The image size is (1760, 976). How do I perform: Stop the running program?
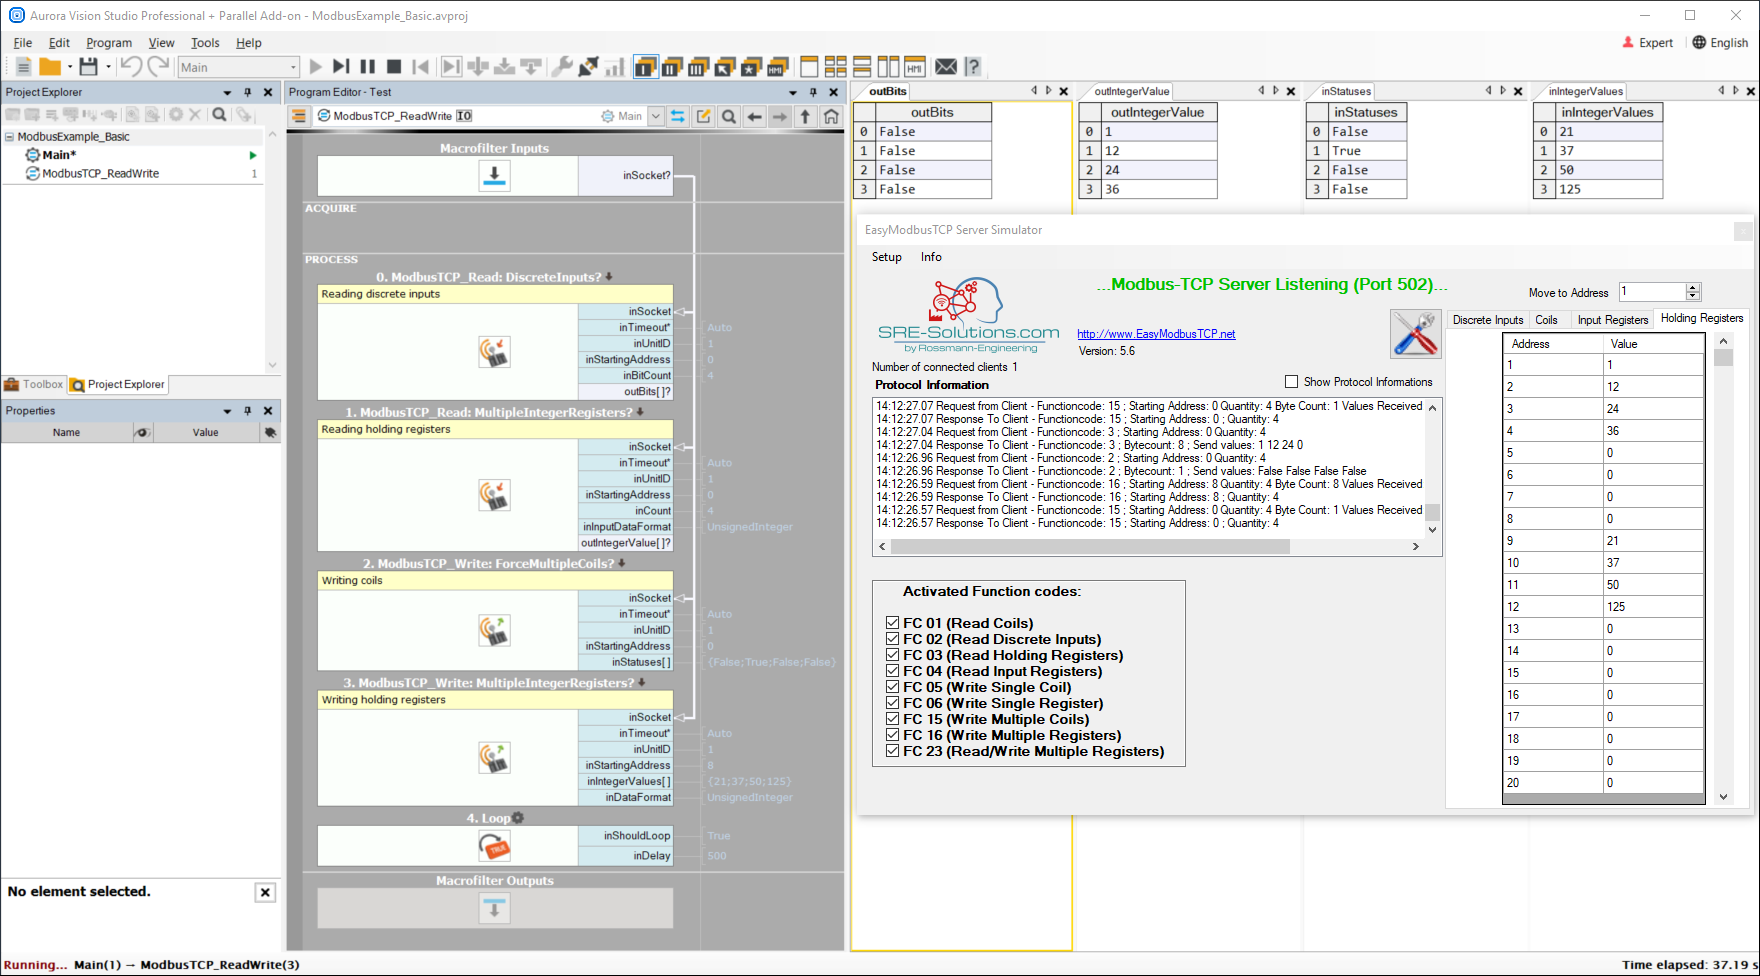click(394, 67)
